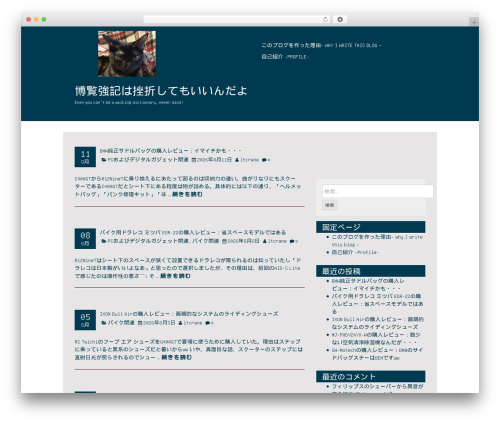Click comment bubble icon of 11日 post
500x423 pixels.
click(x=264, y=160)
